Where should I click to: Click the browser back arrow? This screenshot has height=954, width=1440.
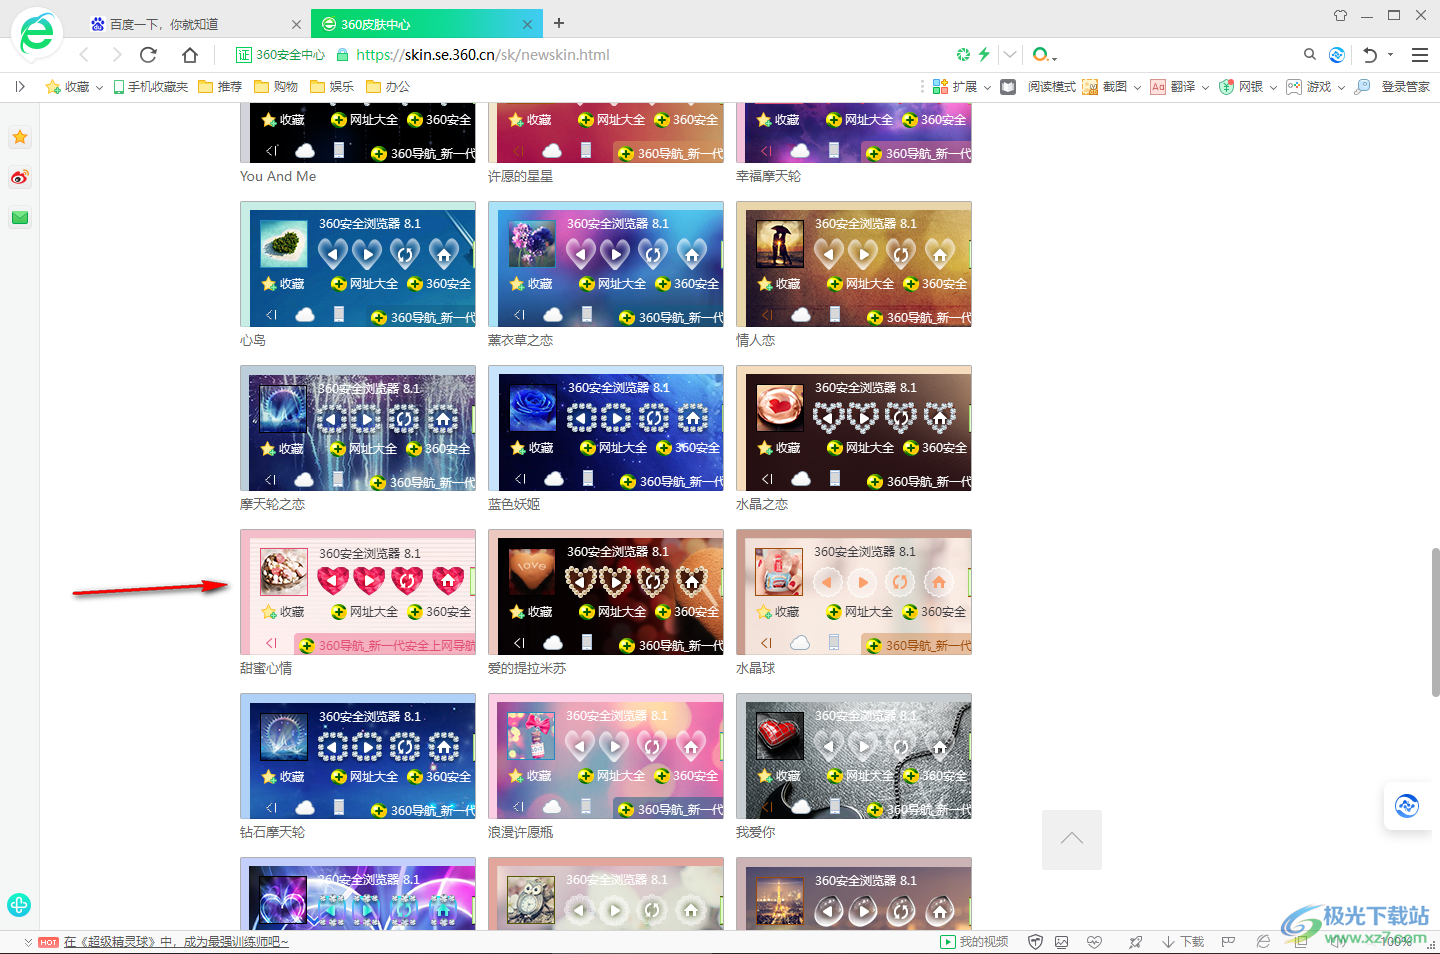click(x=84, y=55)
